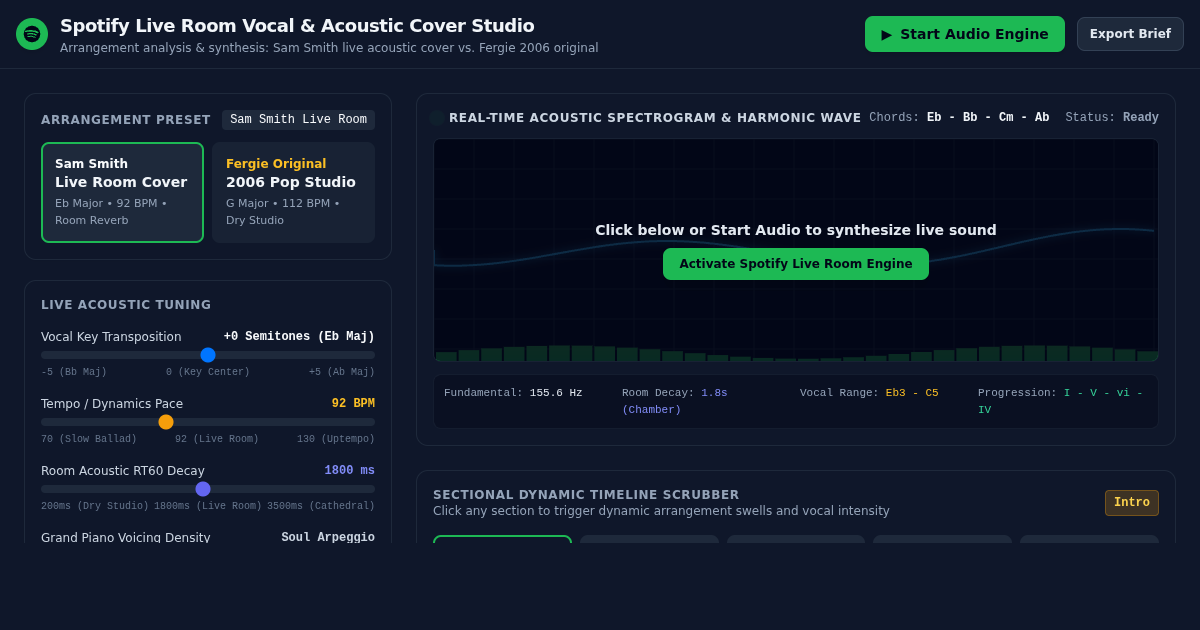Click the Live Acoustic Tuning heading
The height and width of the screenshot is (630, 1200).
coord(126,305)
